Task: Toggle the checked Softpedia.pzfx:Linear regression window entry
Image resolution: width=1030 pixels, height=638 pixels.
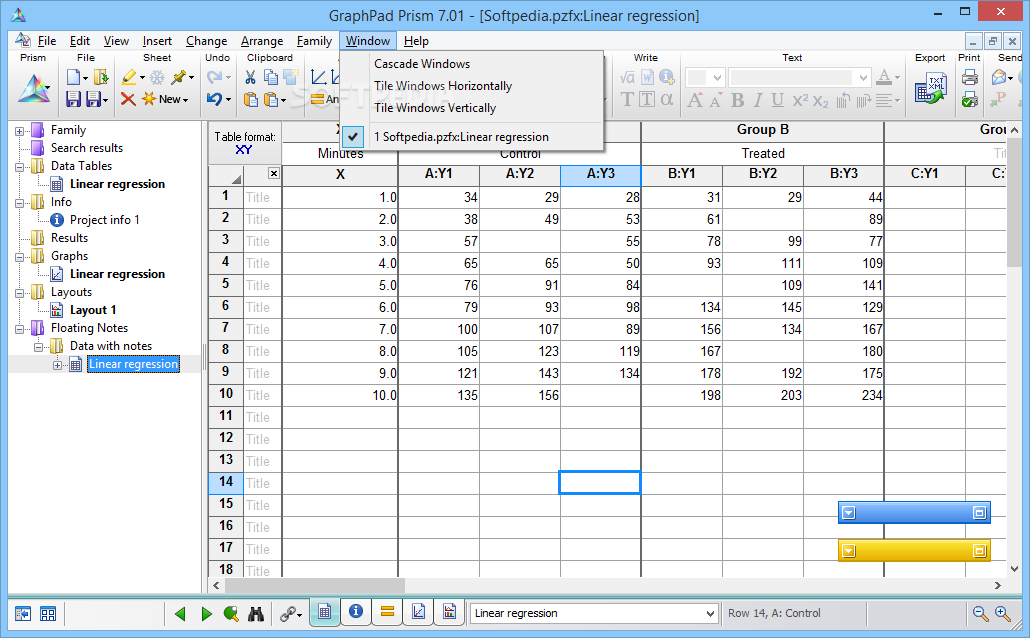Action: click(461, 136)
